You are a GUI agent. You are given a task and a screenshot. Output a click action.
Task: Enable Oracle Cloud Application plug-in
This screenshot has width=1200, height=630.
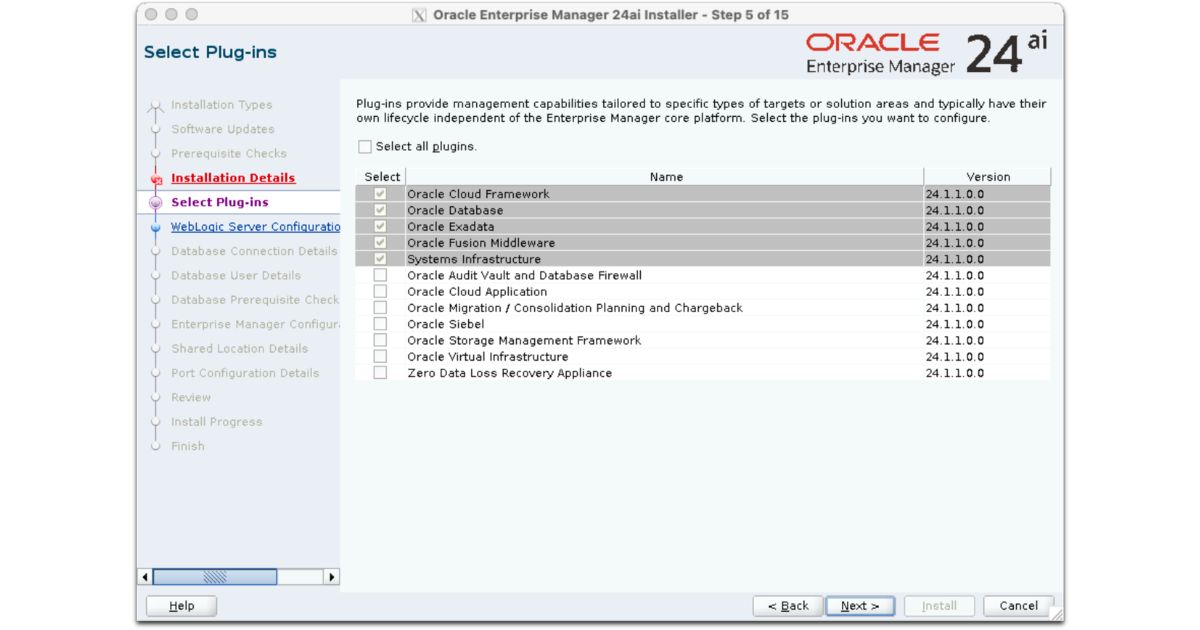click(380, 292)
